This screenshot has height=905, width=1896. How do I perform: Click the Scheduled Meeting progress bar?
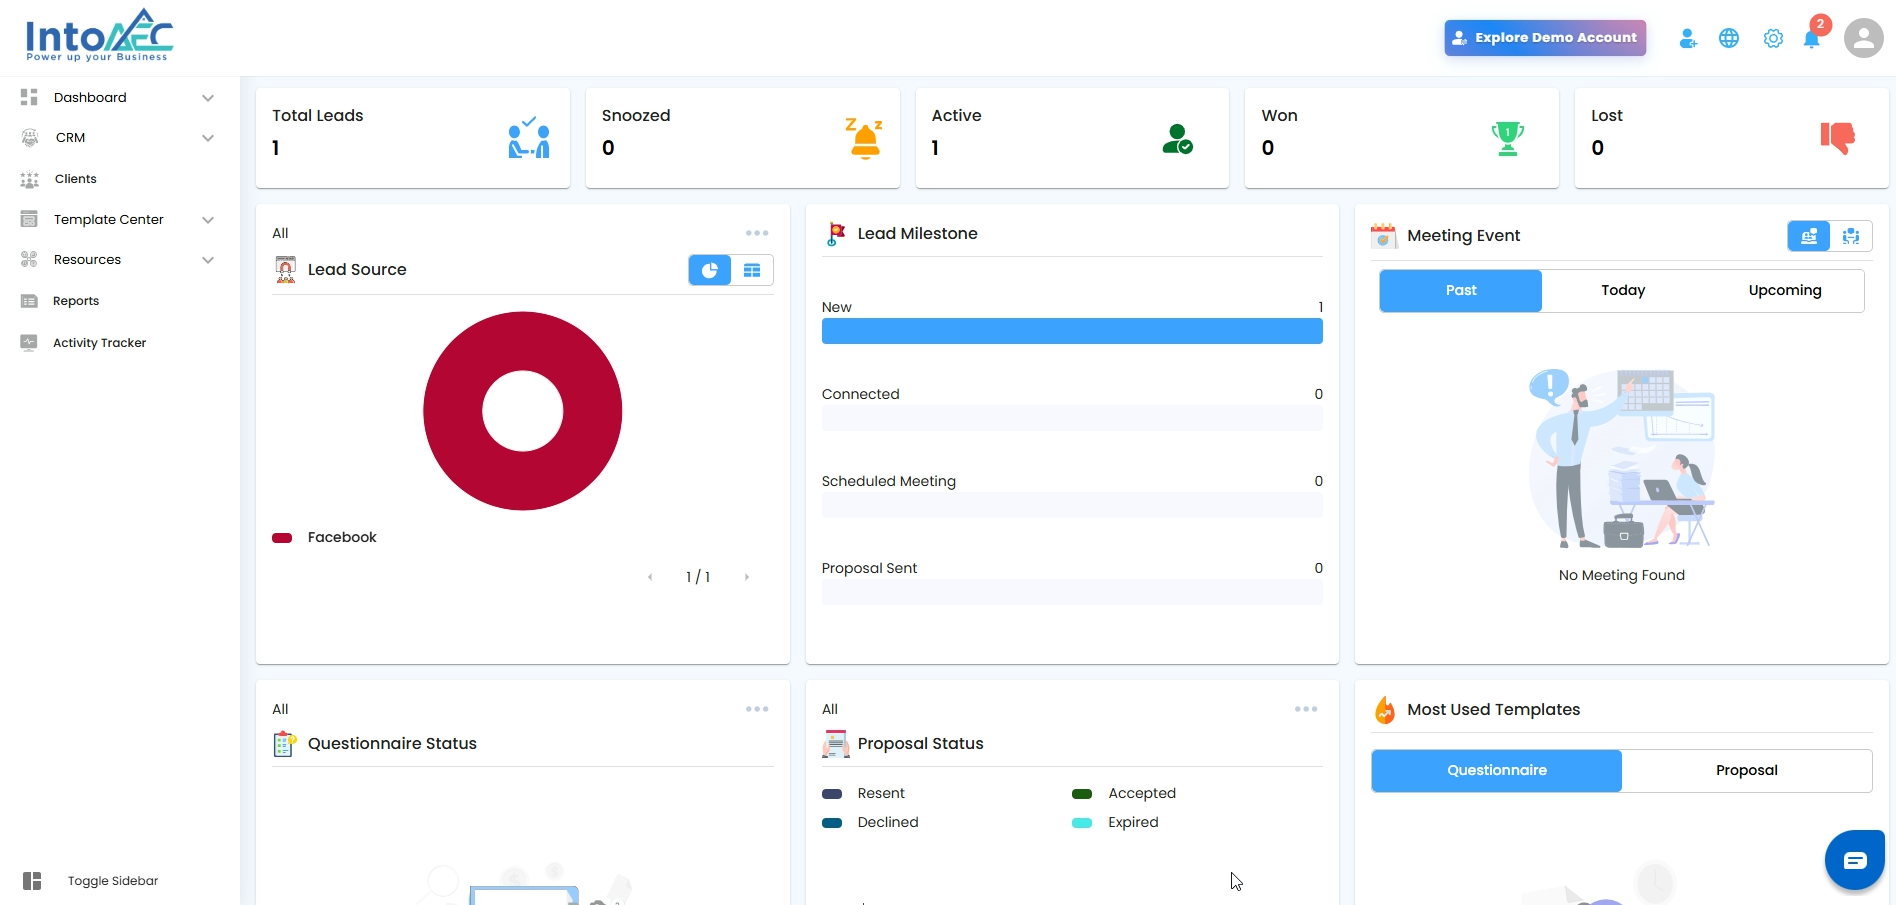[x=1072, y=505]
